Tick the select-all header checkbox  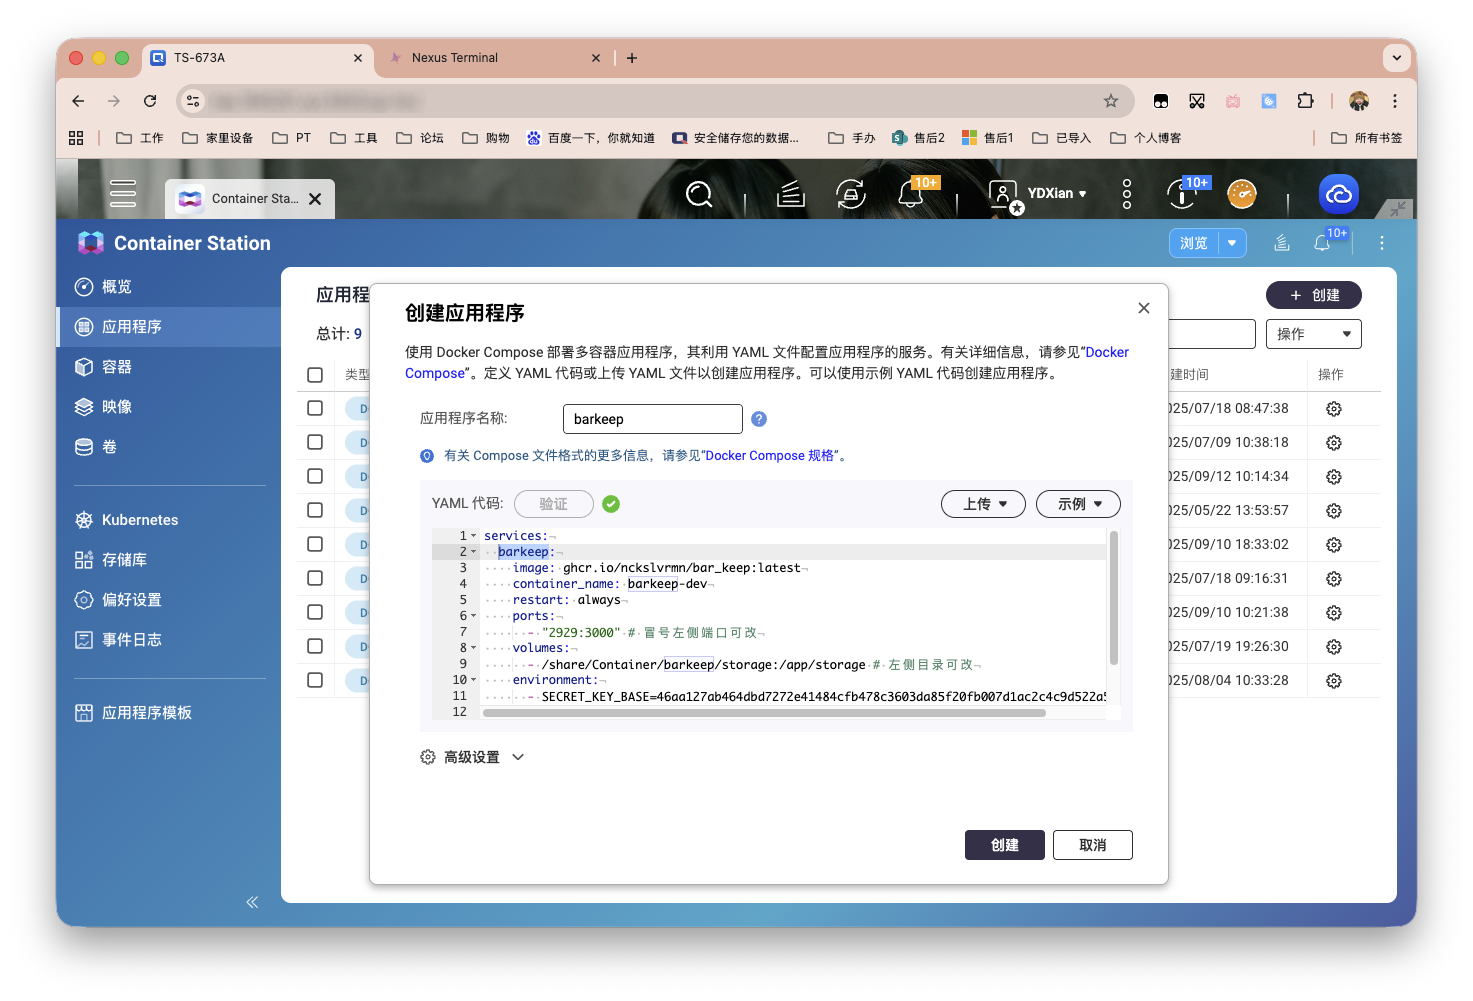[x=315, y=374]
